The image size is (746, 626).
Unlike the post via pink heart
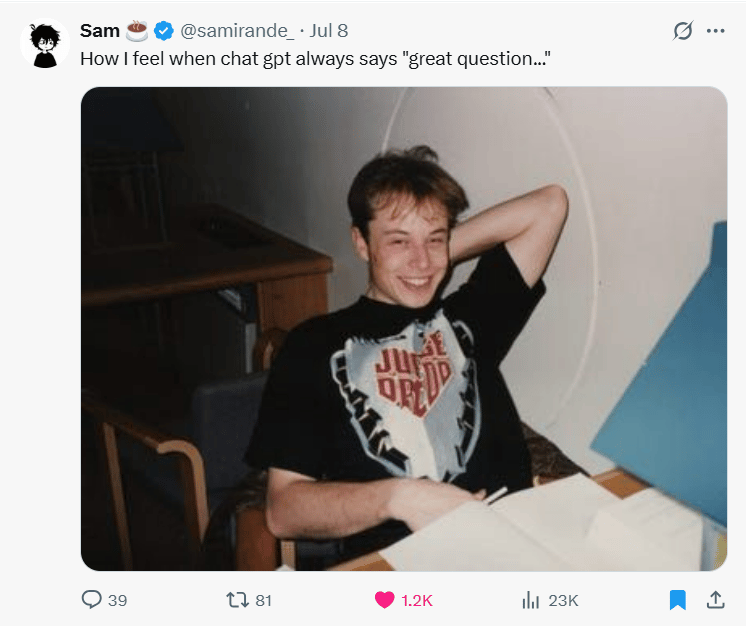pyautogui.click(x=384, y=600)
